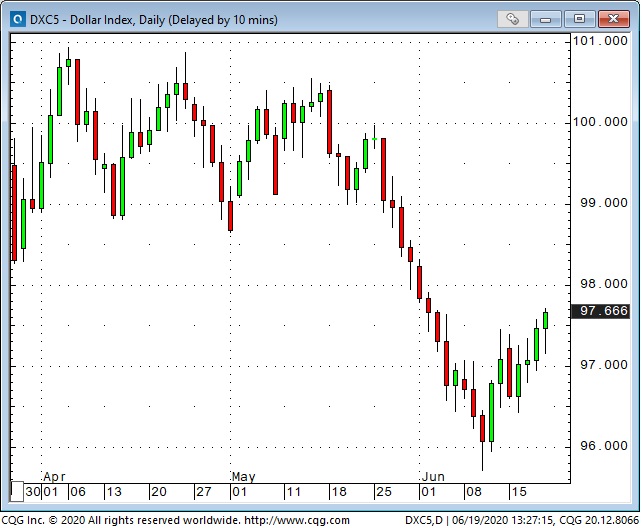Close the DXC5 chart window
Image resolution: width=642 pixels, height=528 pixels.
pos(613,19)
